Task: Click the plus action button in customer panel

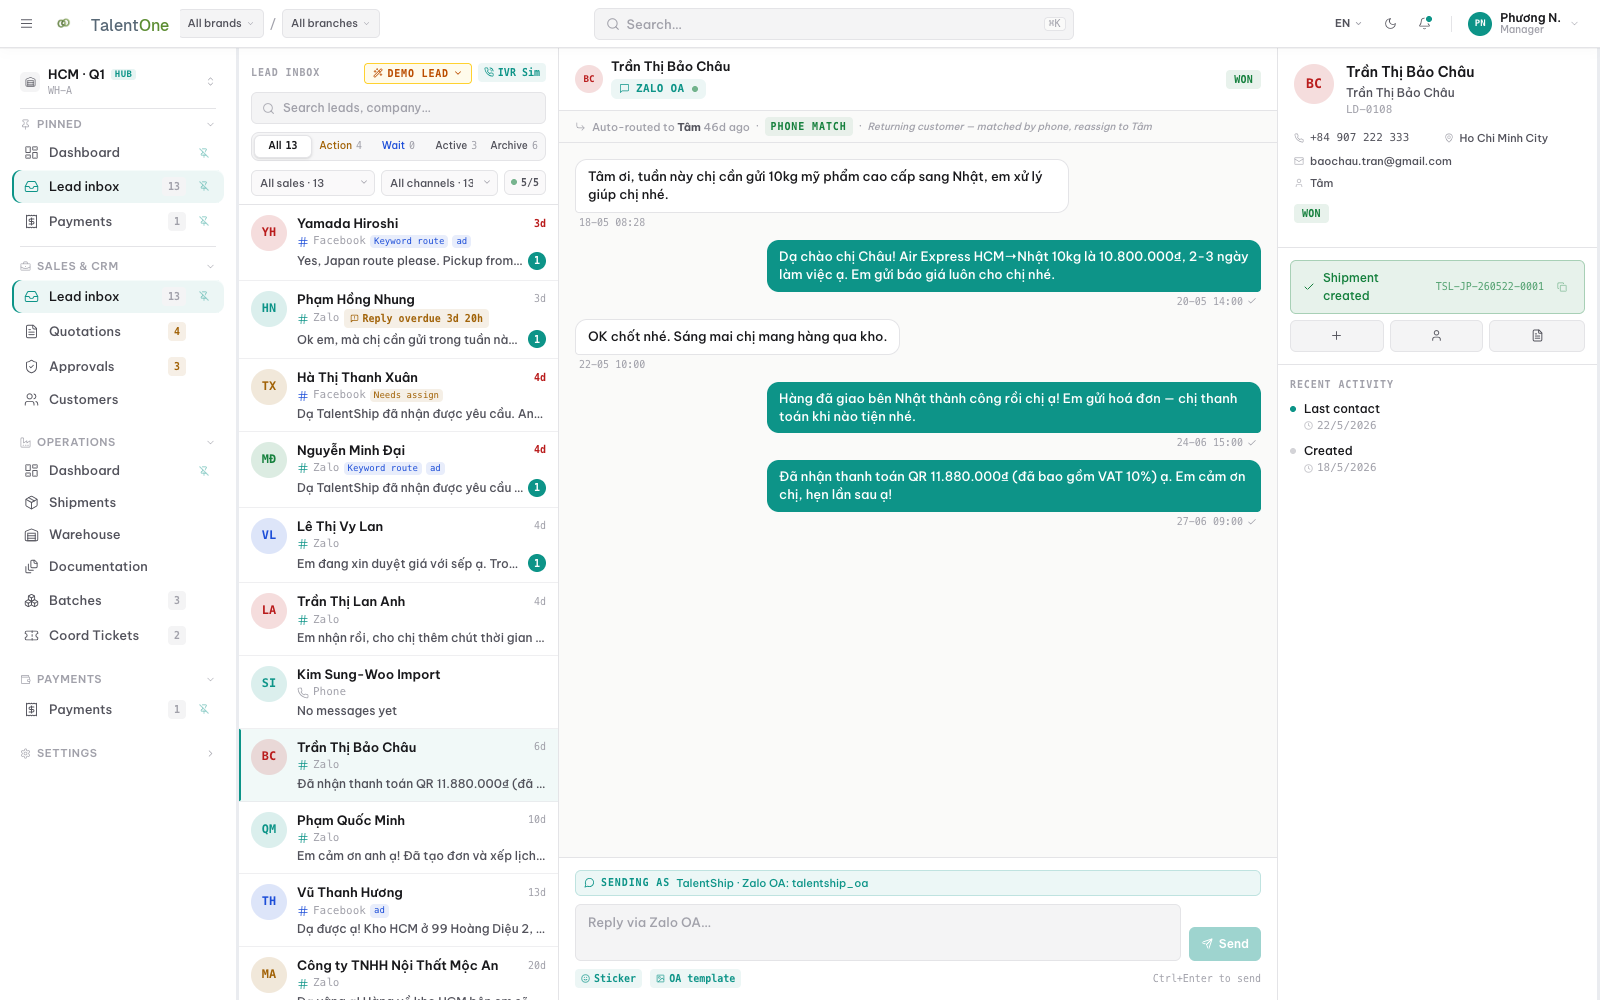Action: coord(1336,336)
